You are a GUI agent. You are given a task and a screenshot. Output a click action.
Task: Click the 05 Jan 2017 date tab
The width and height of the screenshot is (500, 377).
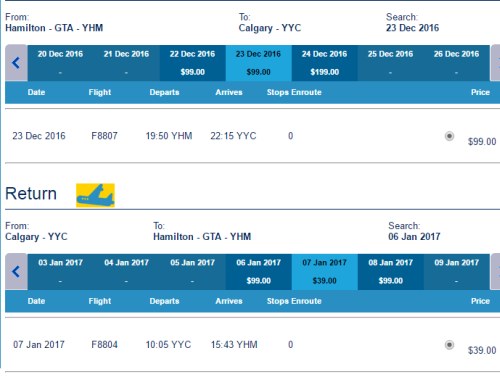[193, 272]
